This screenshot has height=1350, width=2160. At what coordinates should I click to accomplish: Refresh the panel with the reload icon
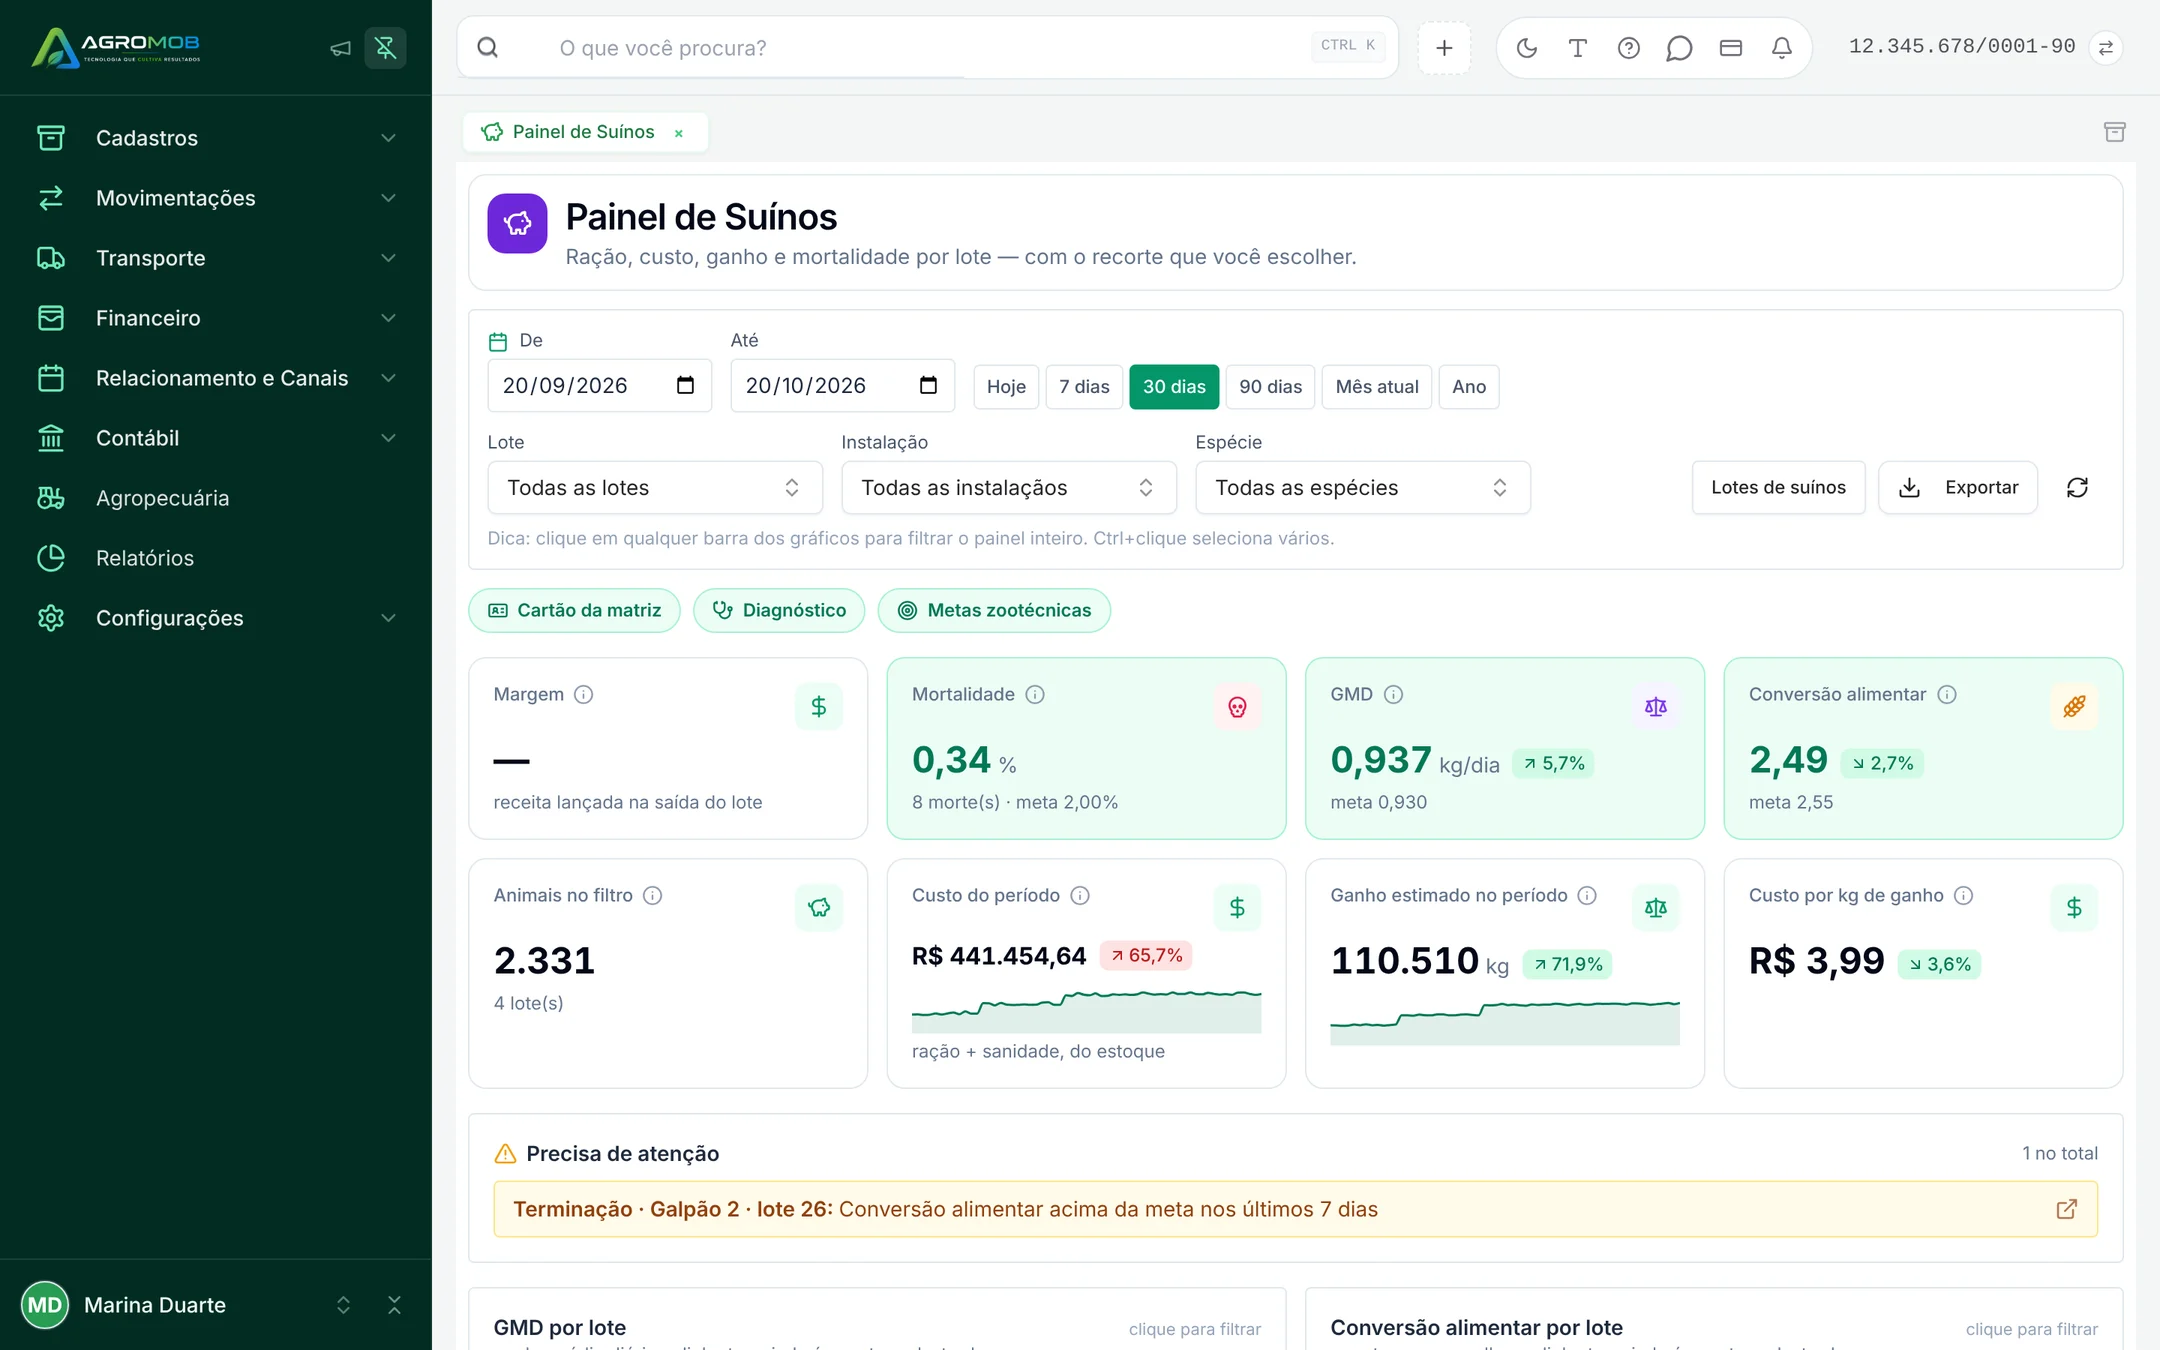[x=2078, y=488]
